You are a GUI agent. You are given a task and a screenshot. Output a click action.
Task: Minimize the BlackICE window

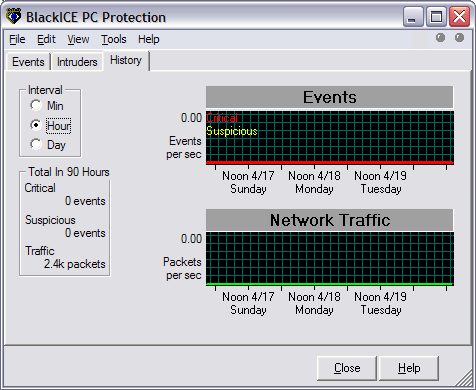pyautogui.click(x=413, y=17)
